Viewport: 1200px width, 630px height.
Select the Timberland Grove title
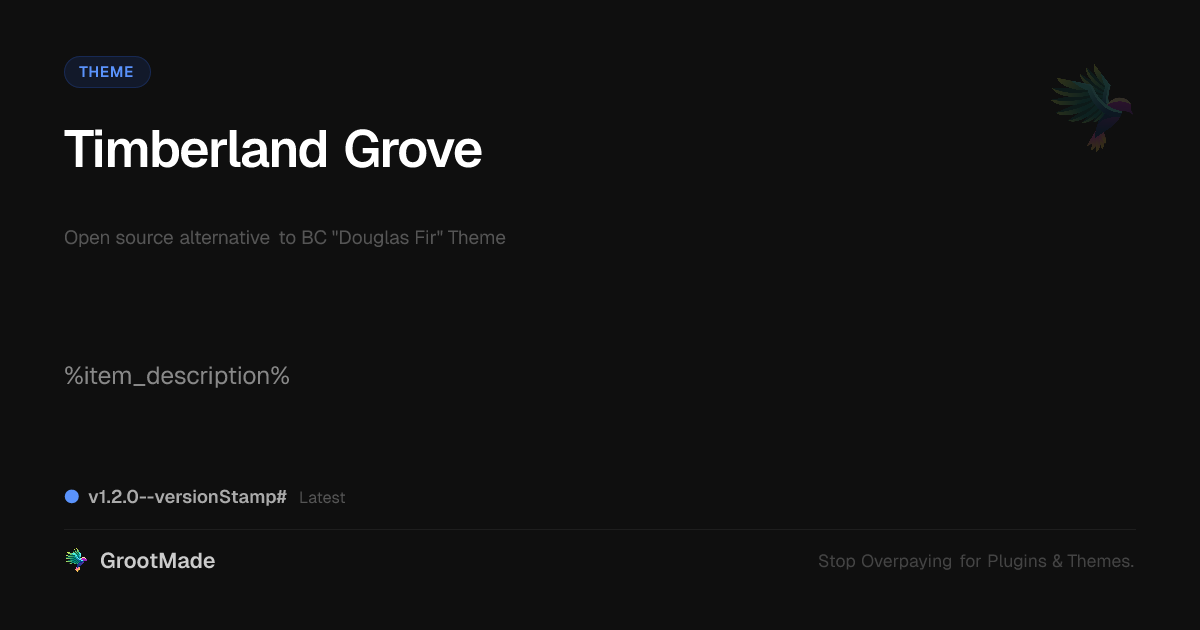coord(273,150)
